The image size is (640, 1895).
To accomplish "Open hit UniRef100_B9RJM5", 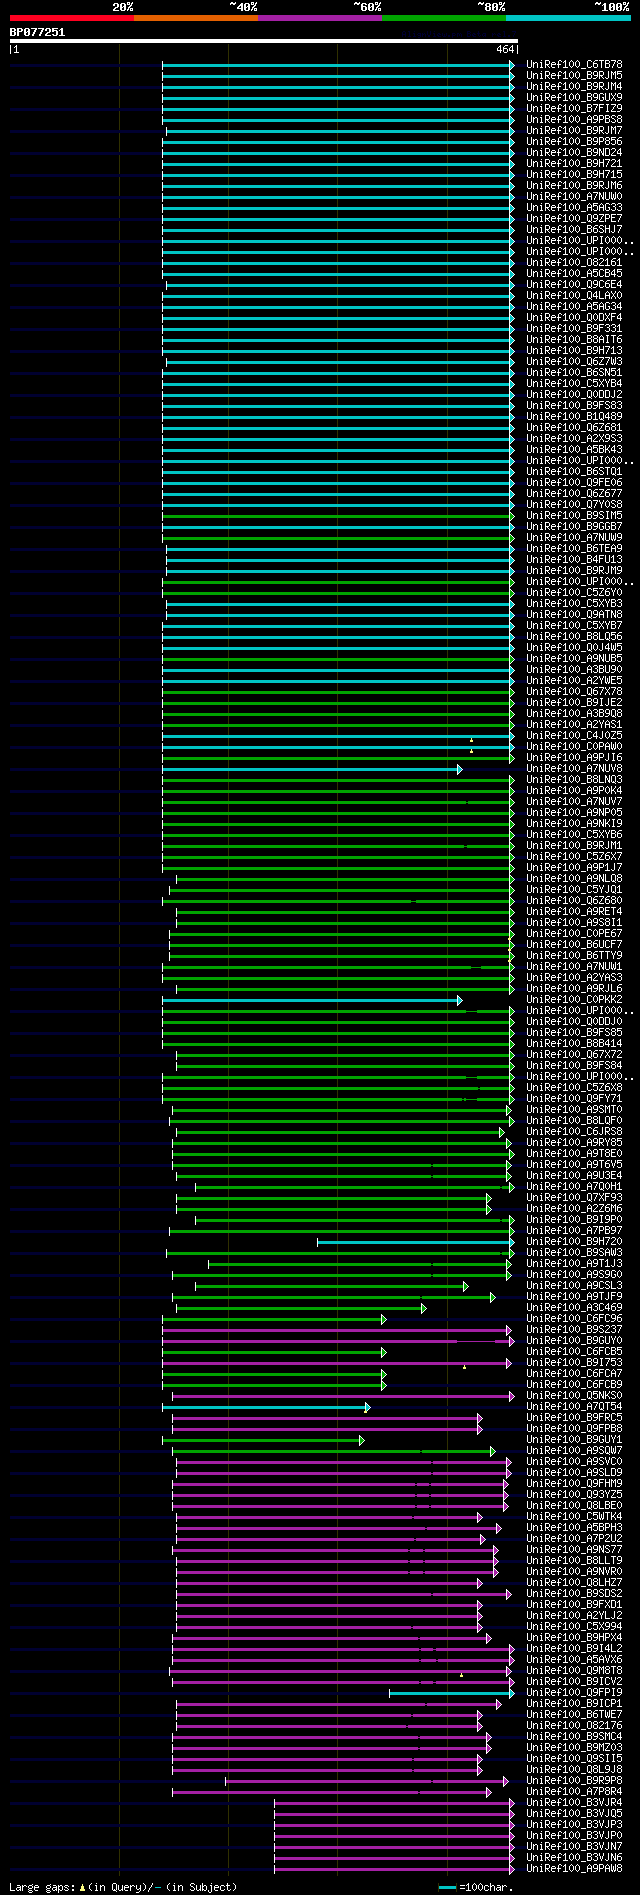I will tap(574, 75).
